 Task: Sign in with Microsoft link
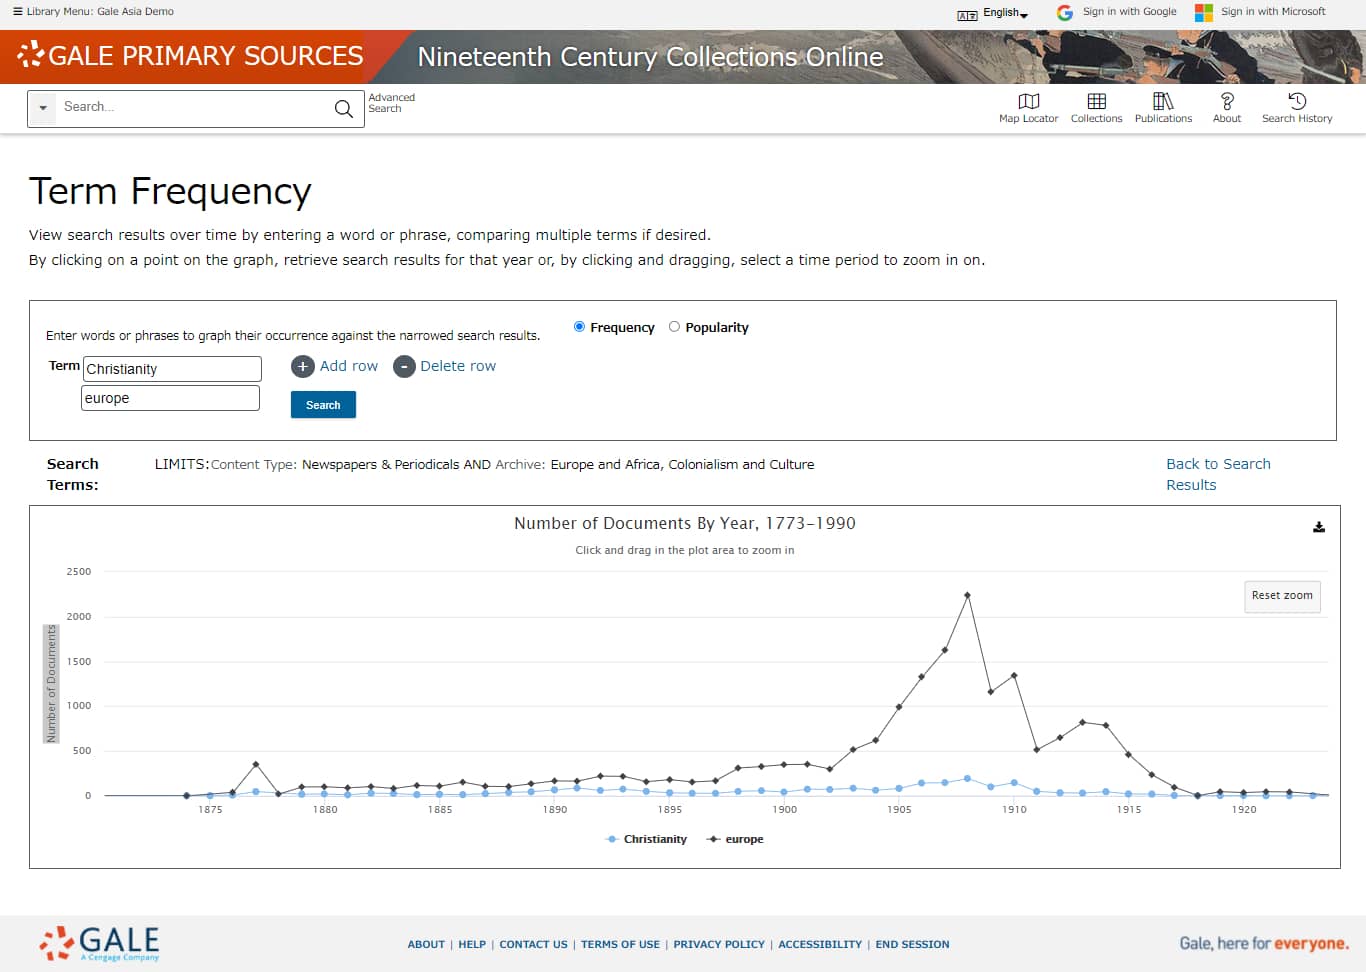1273,12
